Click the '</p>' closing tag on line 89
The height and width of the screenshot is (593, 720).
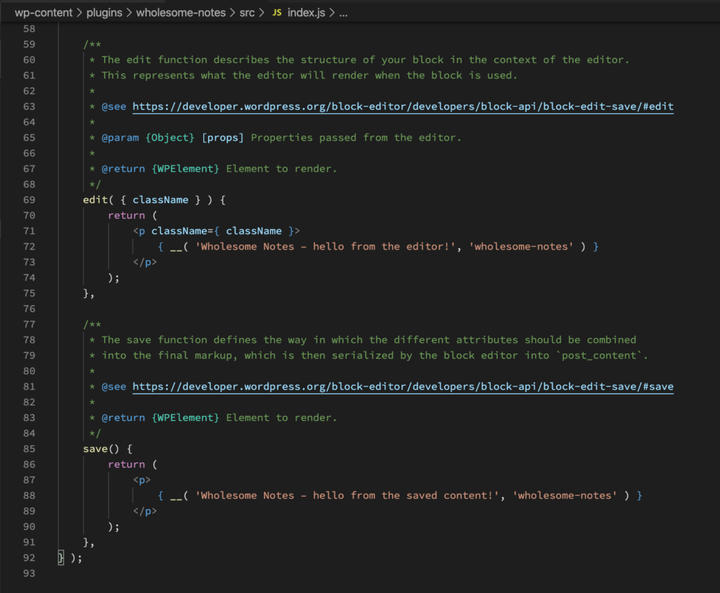pos(145,511)
